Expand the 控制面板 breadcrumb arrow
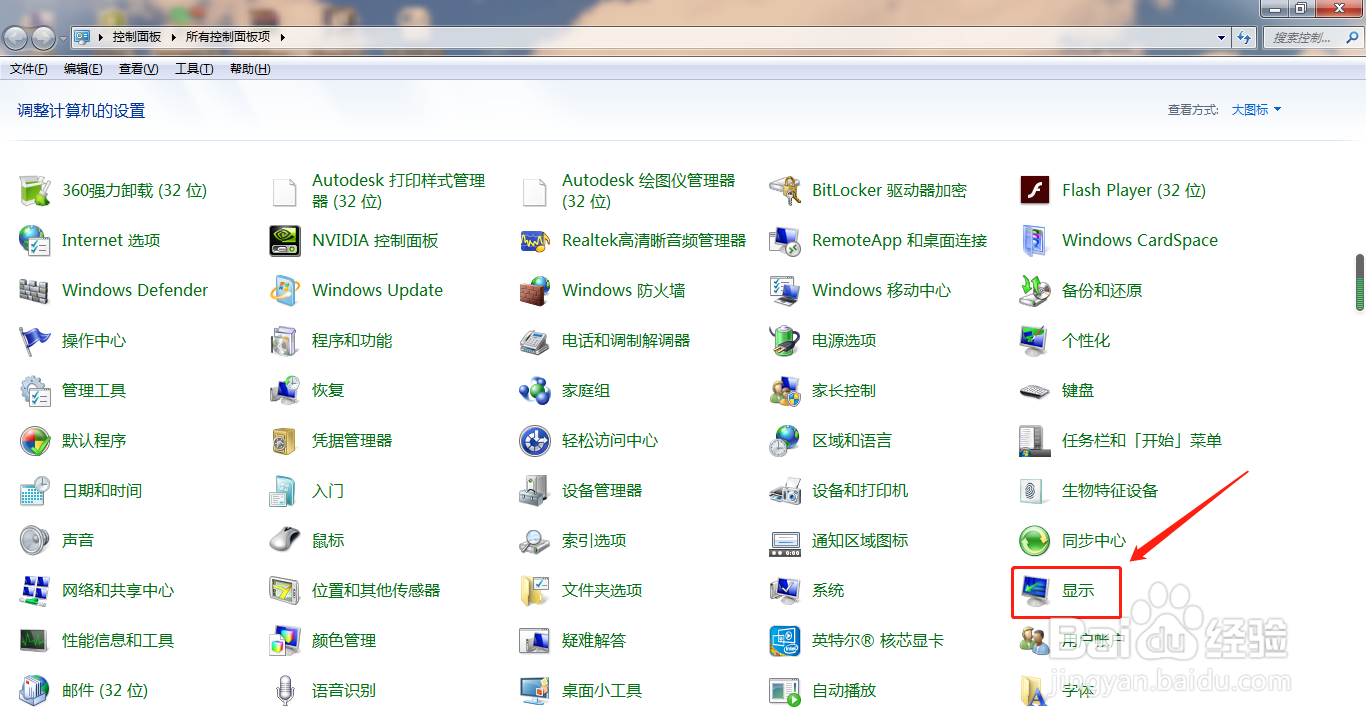The image size is (1366, 728). [x=172, y=37]
